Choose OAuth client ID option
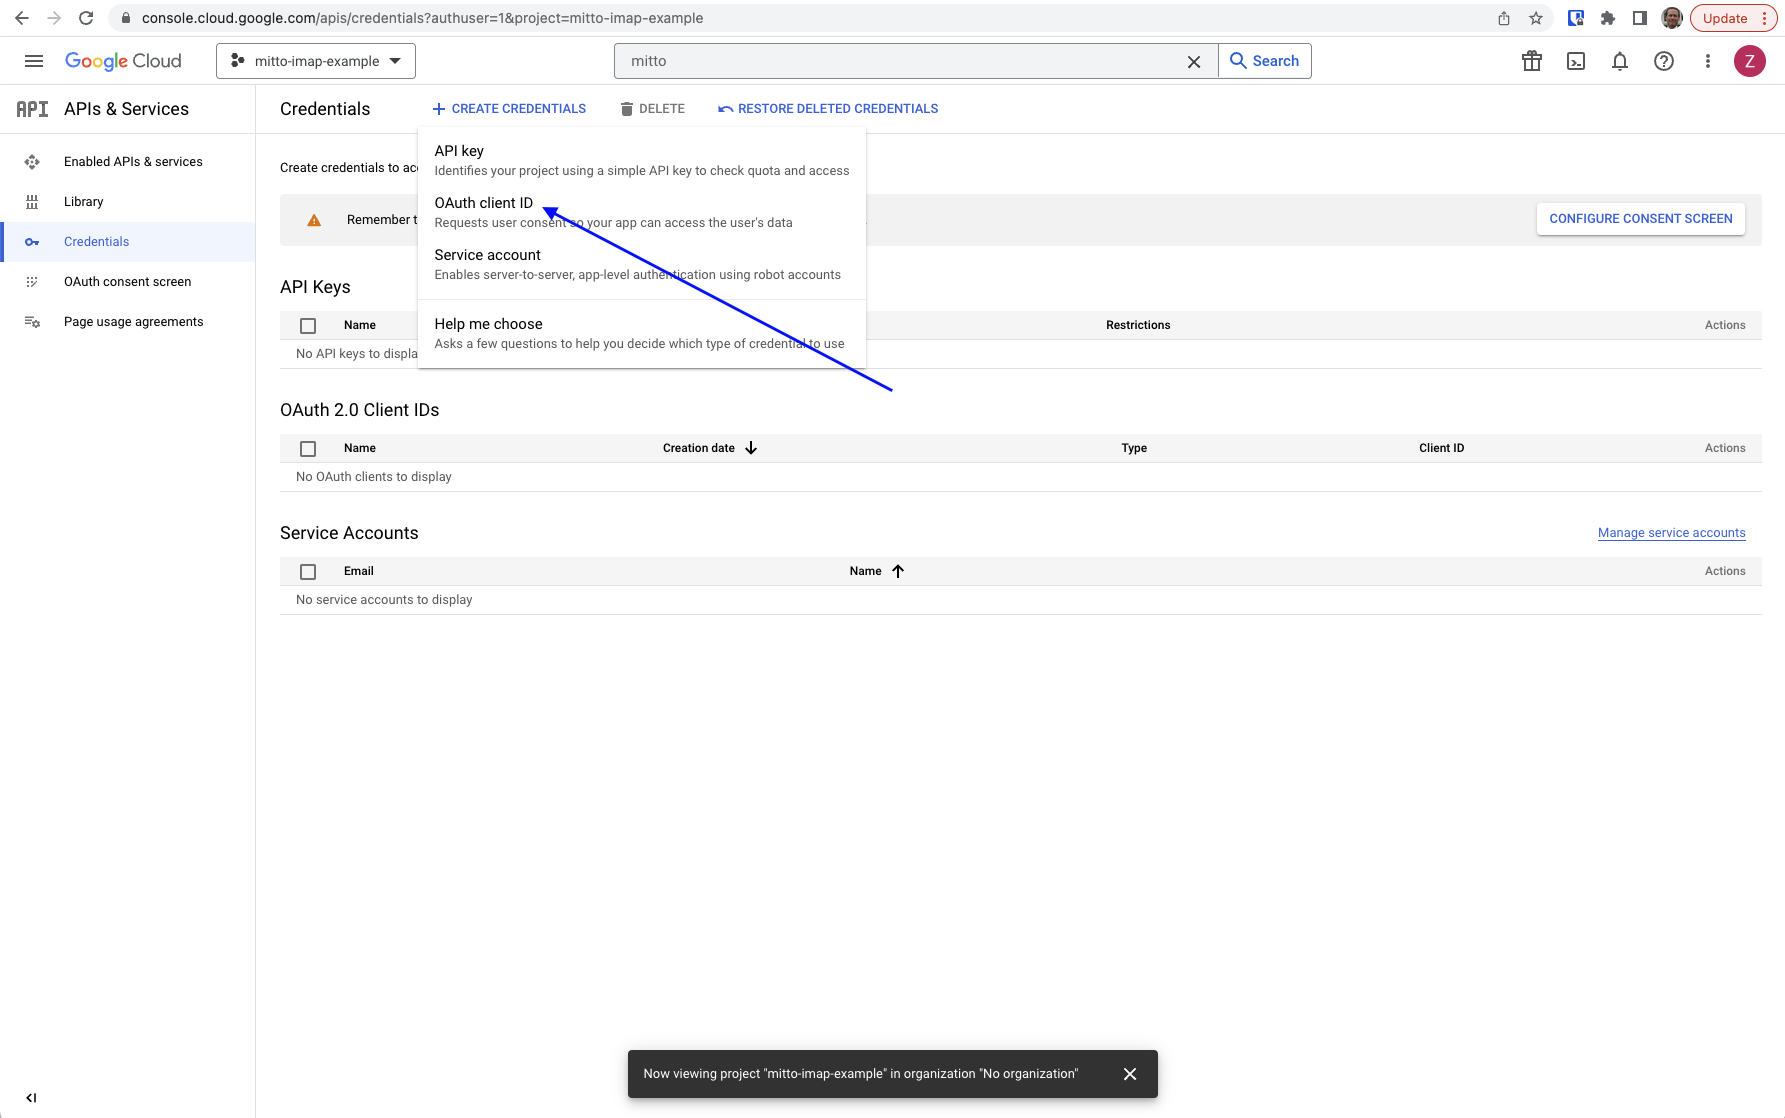The height and width of the screenshot is (1118, 1785). pos(642,212)
